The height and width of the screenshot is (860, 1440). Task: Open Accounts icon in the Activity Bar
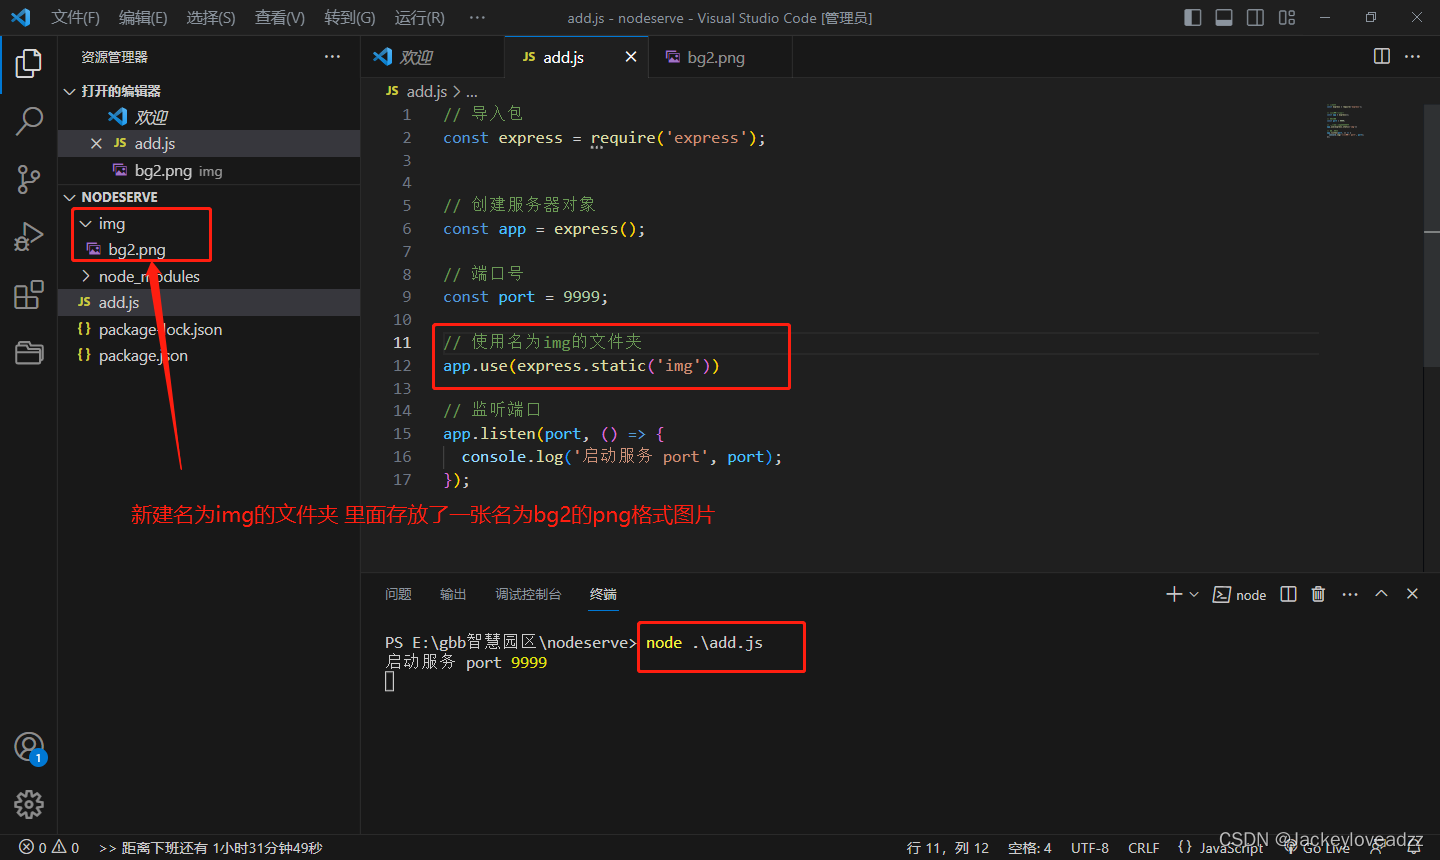pos(28,747)
